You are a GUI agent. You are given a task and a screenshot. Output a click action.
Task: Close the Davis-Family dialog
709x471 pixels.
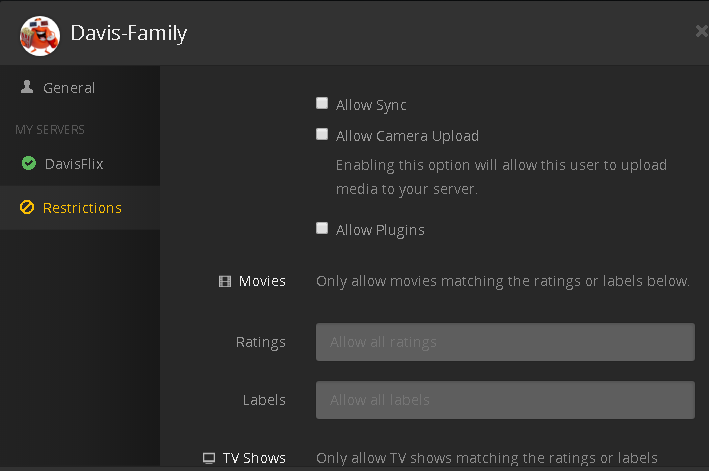pos(701,32)
